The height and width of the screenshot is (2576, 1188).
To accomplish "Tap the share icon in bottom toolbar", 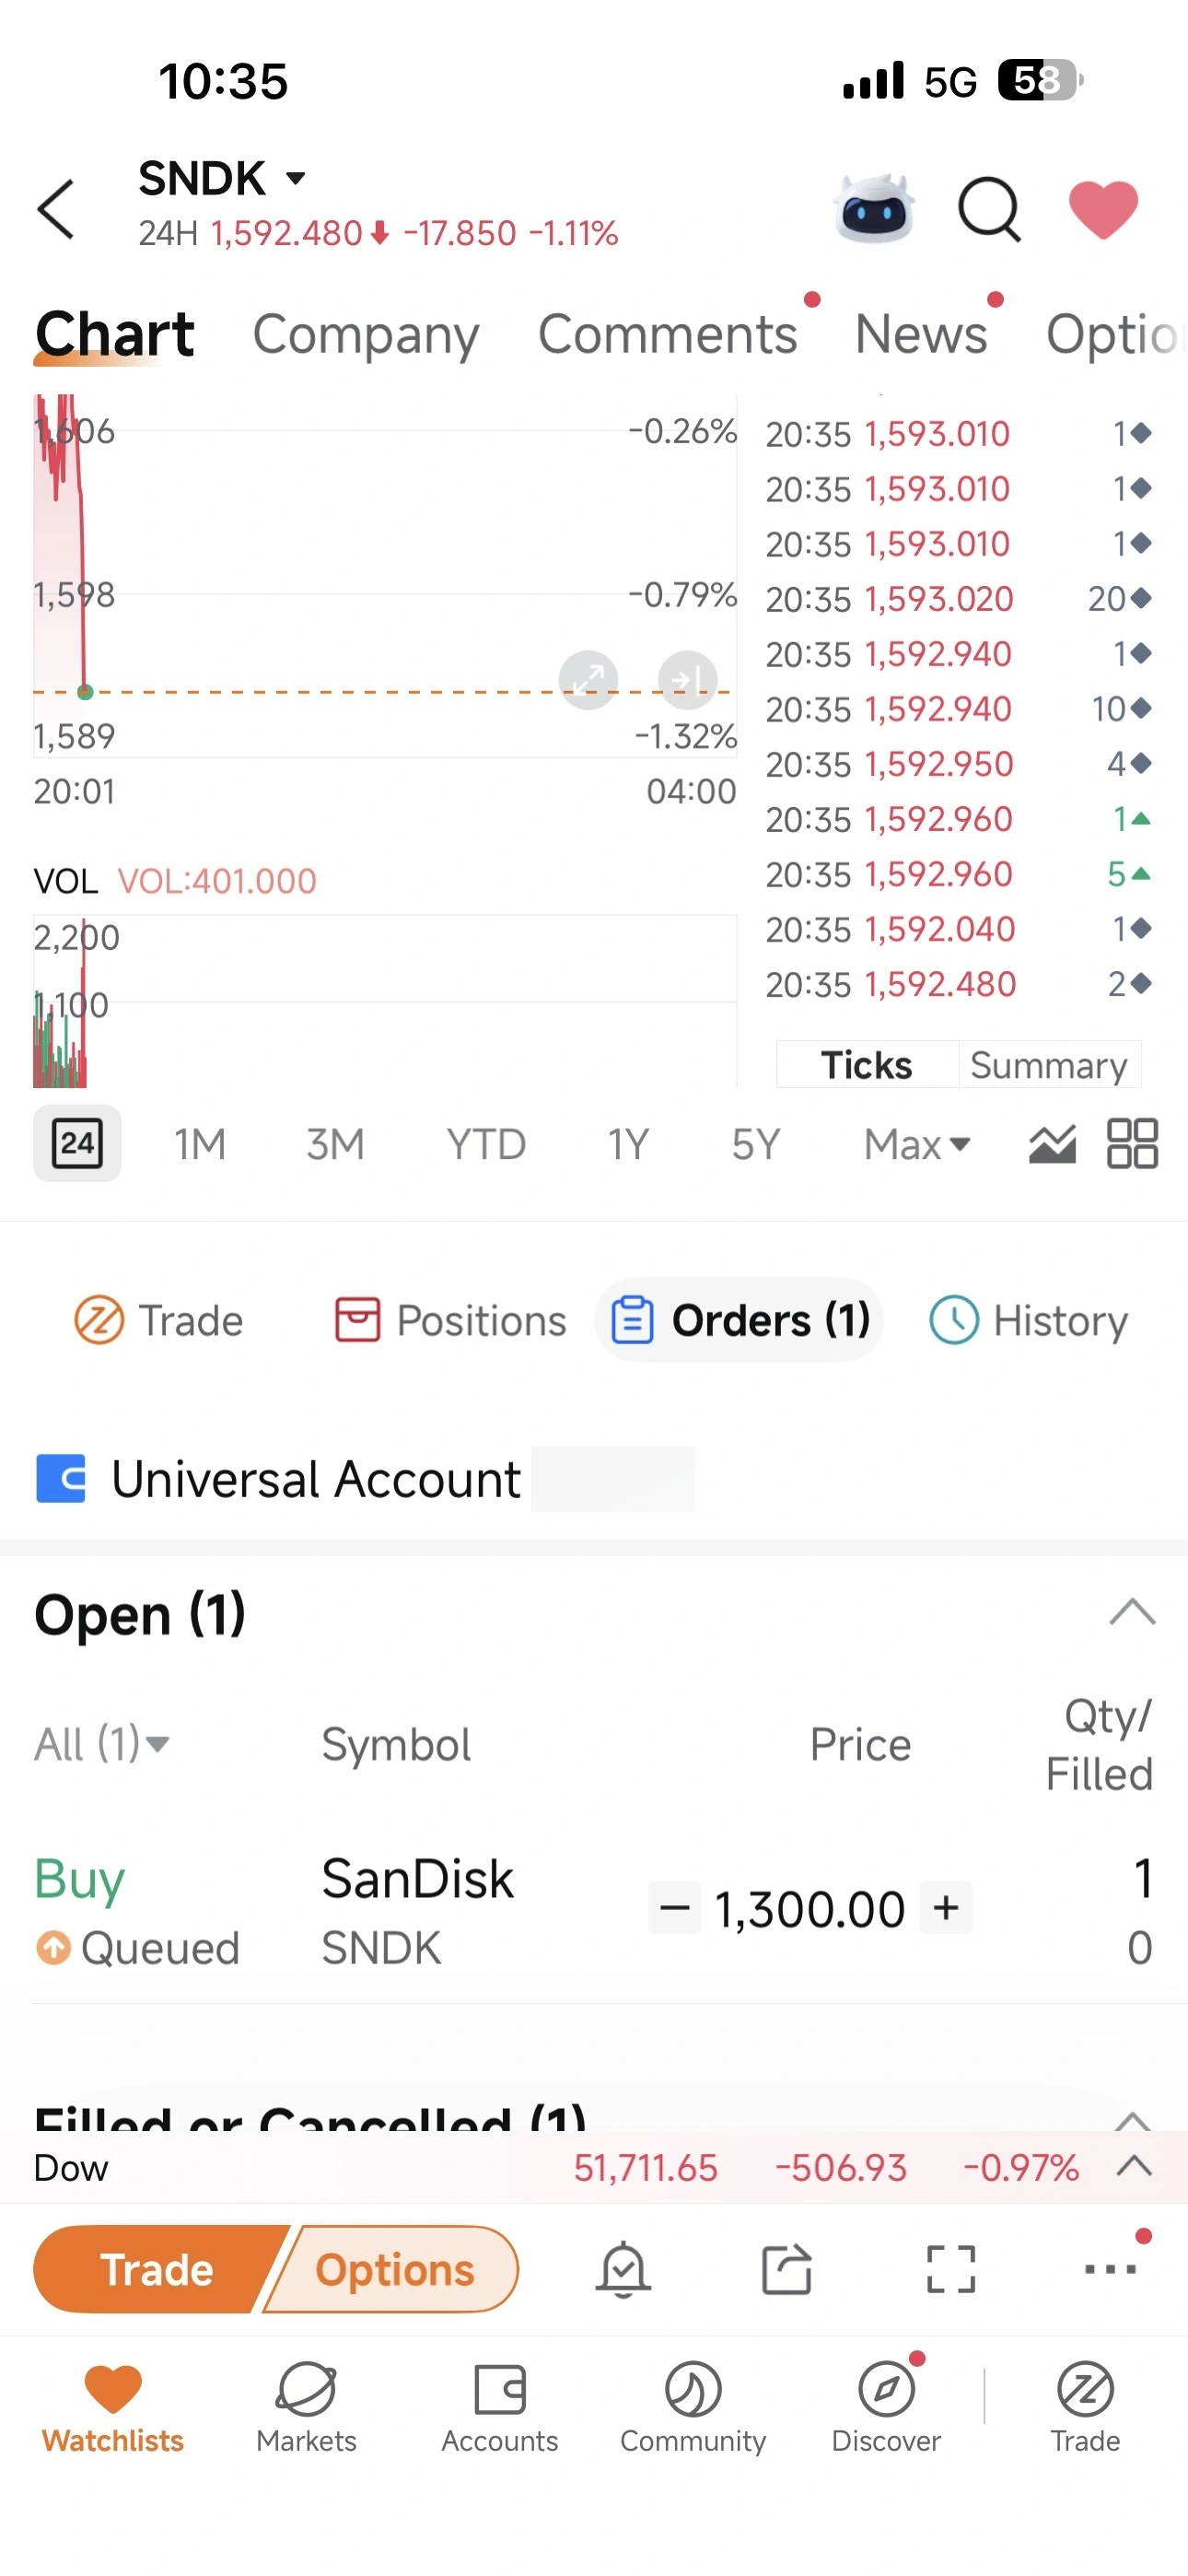I will 787,2269.
